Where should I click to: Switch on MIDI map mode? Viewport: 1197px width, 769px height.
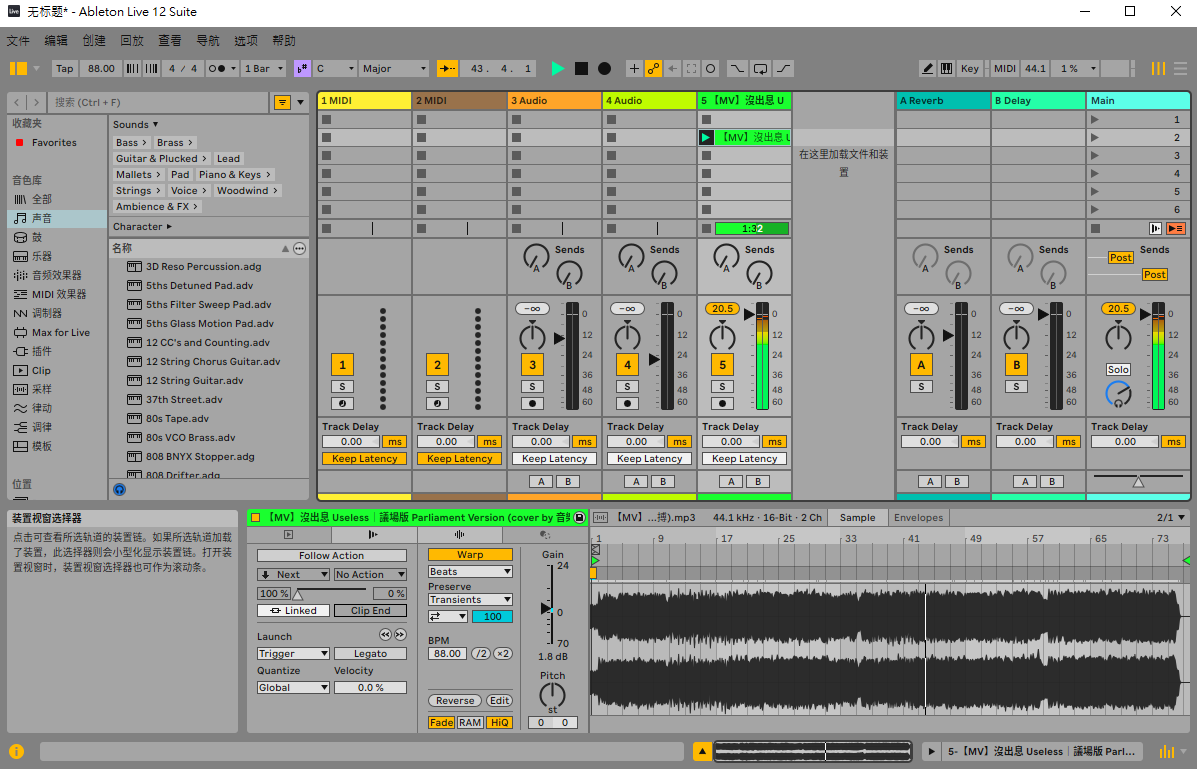pos(1005,69)
